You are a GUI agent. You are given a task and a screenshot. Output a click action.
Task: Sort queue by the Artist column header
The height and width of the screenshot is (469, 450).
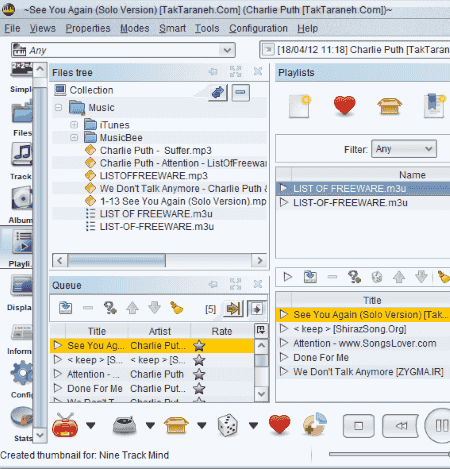[160, 331]
